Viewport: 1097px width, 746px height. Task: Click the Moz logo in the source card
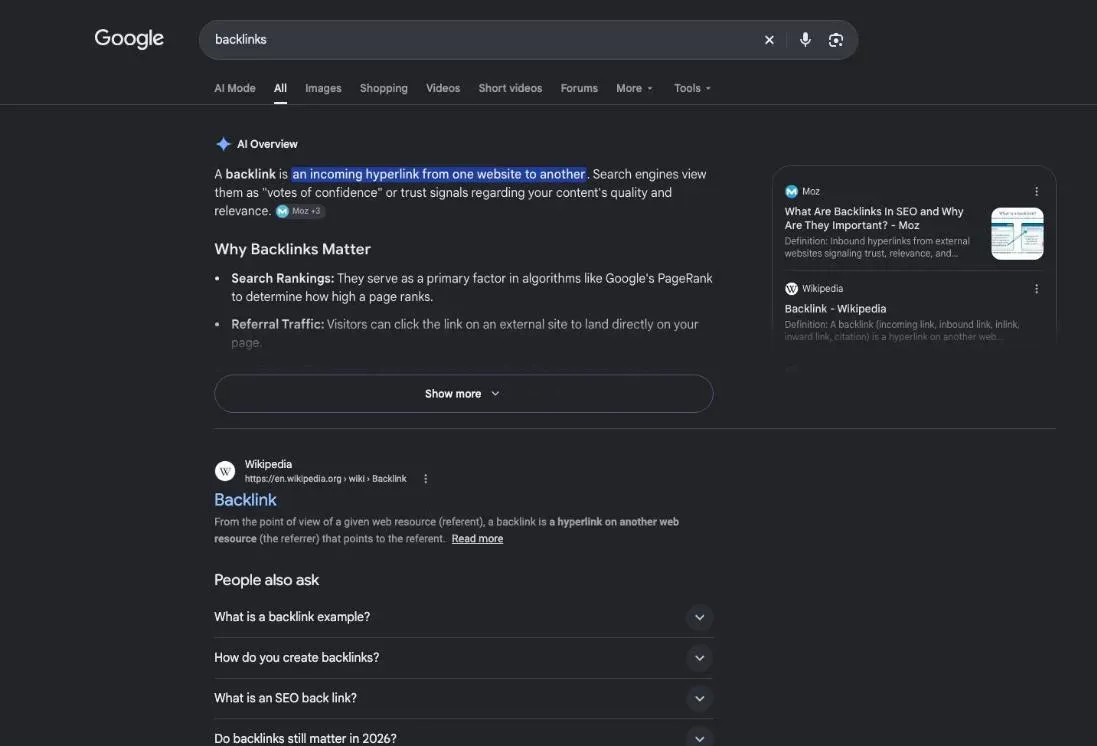coord(791,191)
